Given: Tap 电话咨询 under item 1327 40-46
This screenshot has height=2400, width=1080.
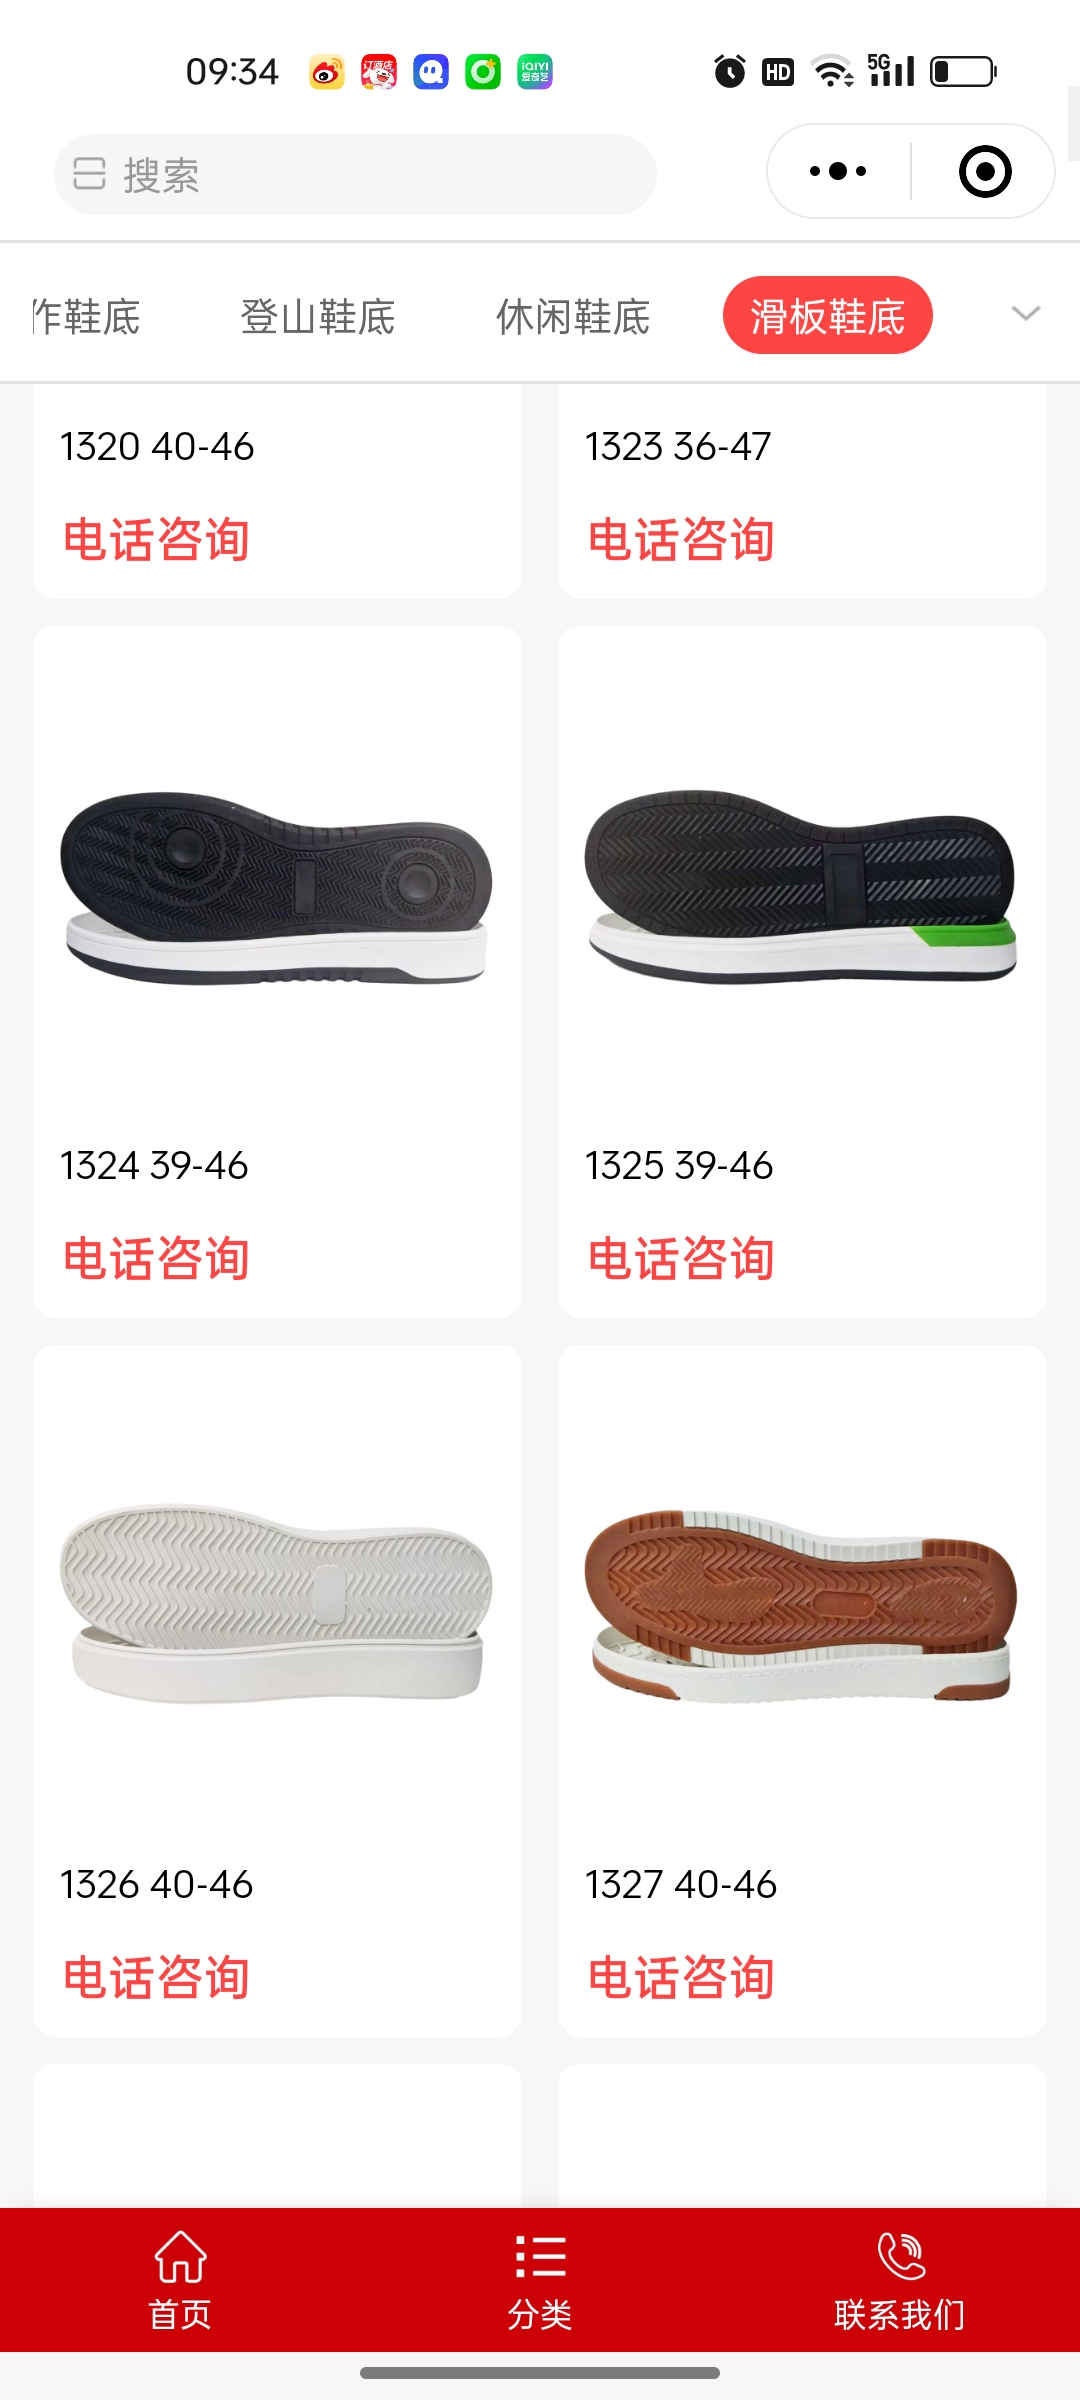Looking at the screenshot, I should click(x=681, y=1977).
